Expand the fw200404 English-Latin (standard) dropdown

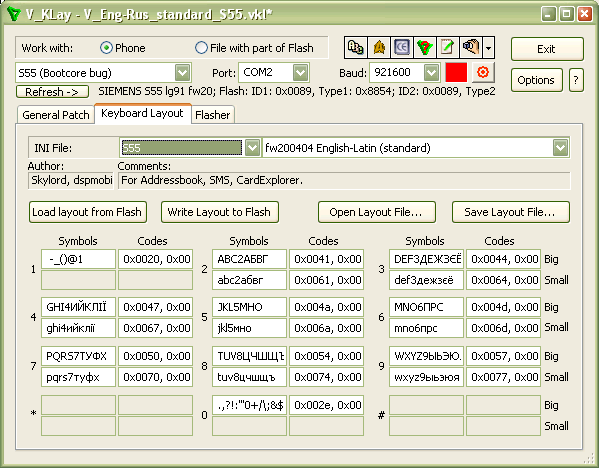(x=560, y=148)
